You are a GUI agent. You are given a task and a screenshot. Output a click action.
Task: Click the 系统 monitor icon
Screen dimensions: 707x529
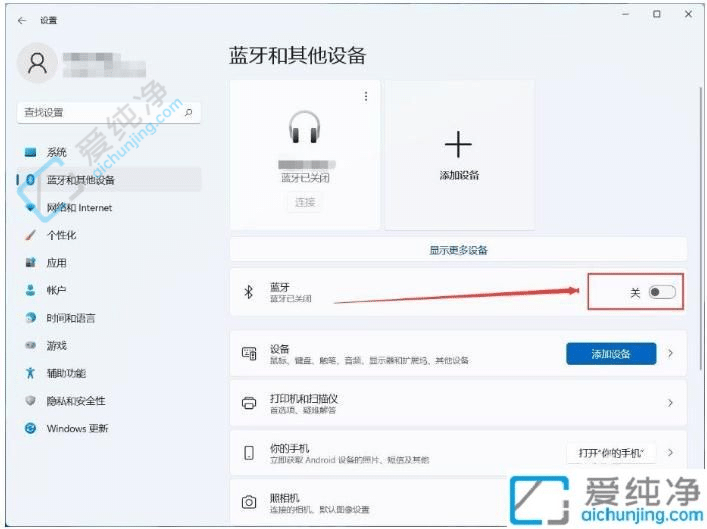coord(31,152)
